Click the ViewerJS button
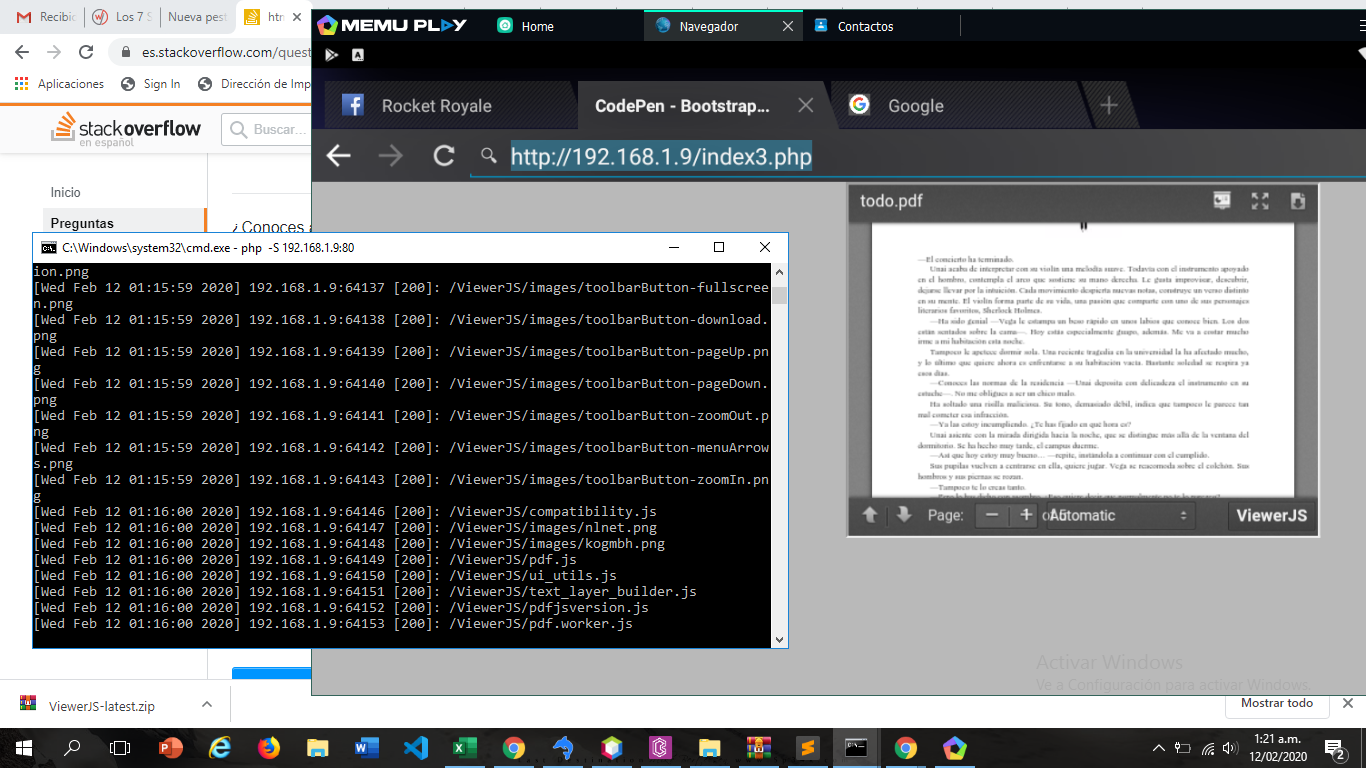 (x=1271, y=515)
